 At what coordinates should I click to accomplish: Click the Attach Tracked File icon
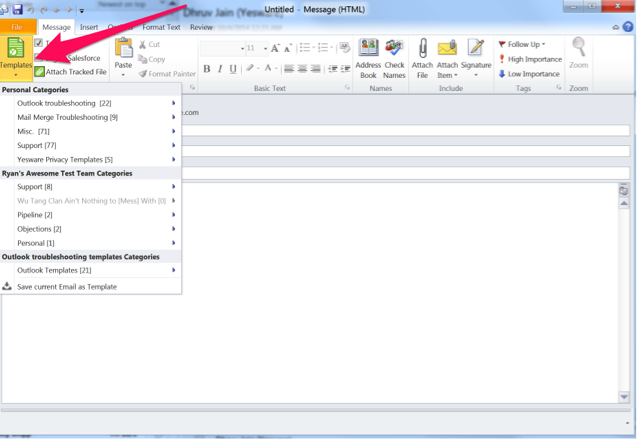click(x=39, y=72)
